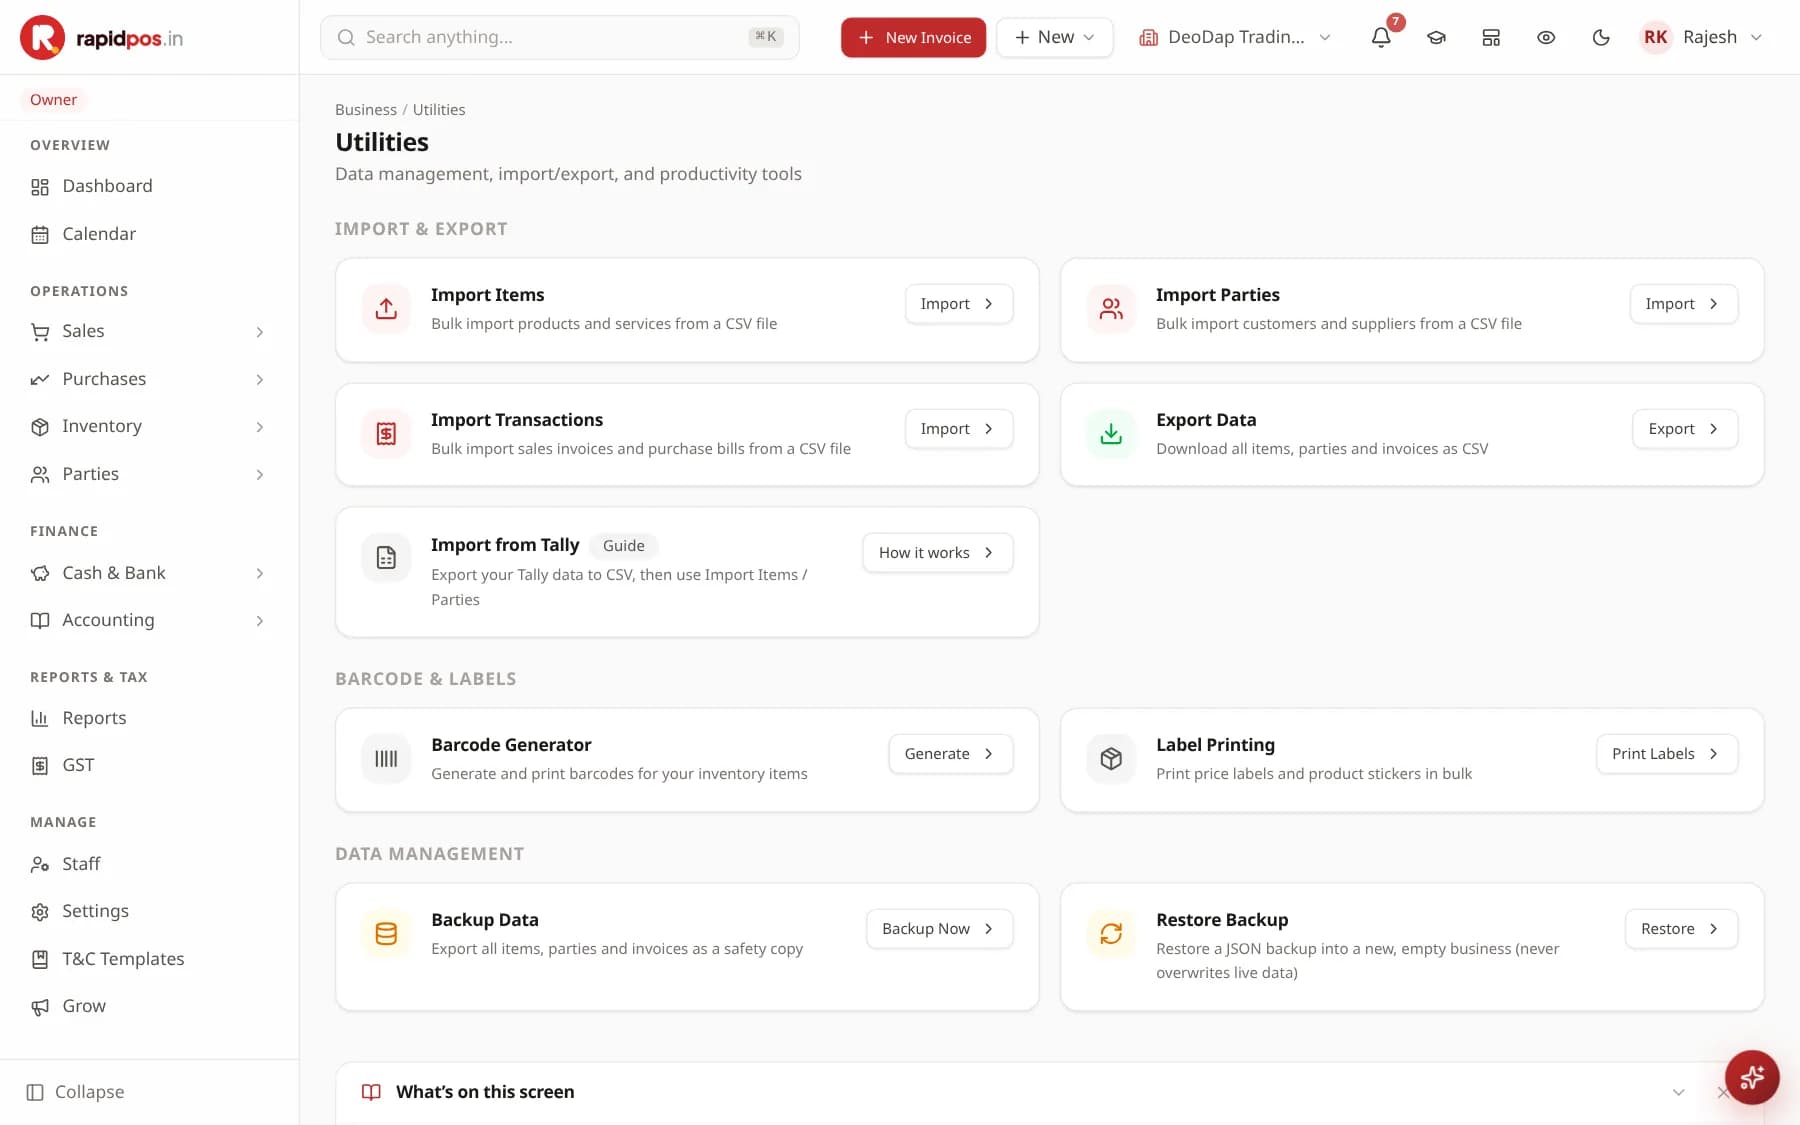1800x1125 pixels.
Task: Click the Import Parties people icon
Action: point(1111,309)
